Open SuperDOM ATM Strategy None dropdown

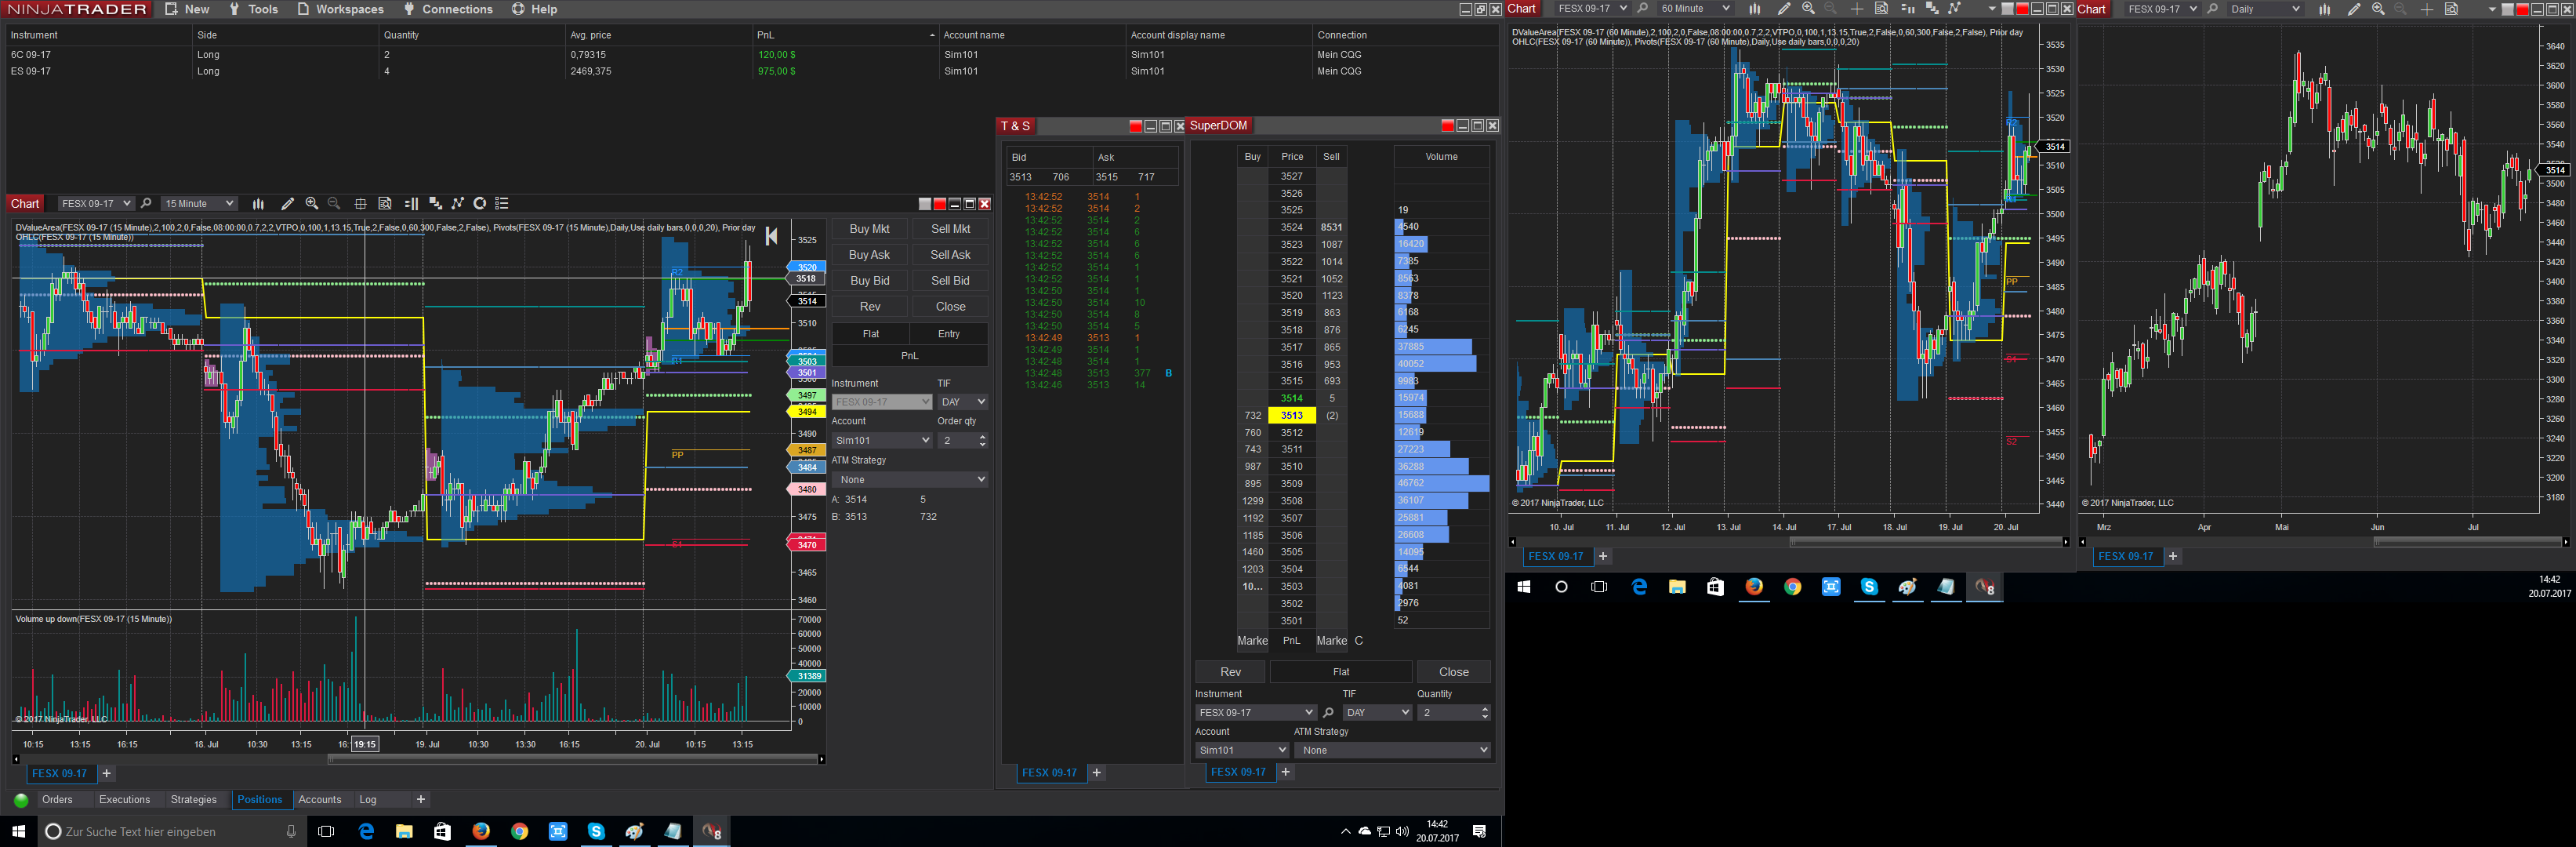(x=1392, y=750)
